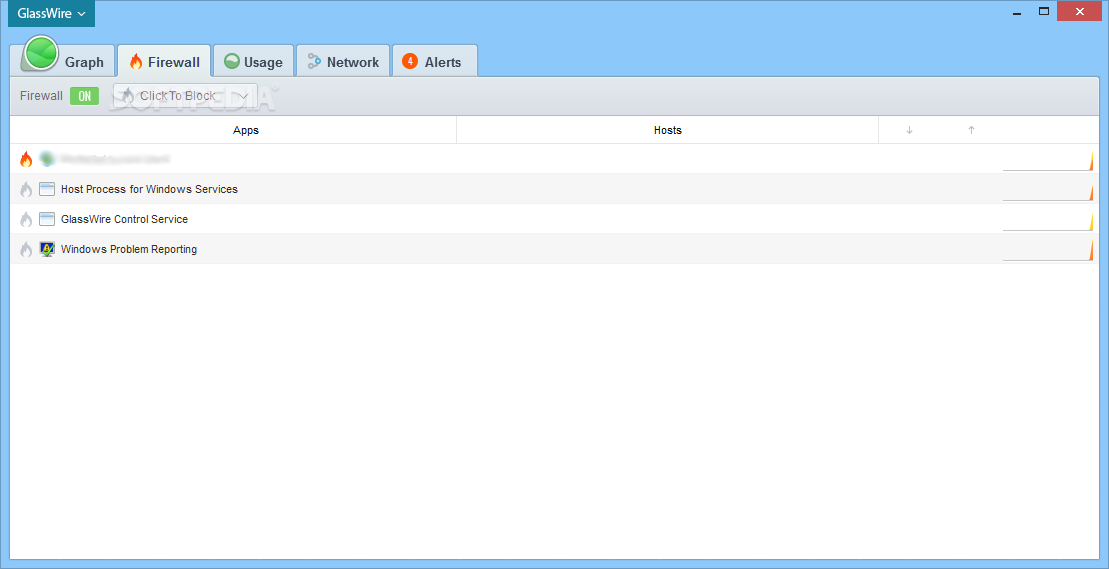The image size is (1109, 569).
Task: Click the Firewall label beside the ON switch
Action: pos(41,96)
